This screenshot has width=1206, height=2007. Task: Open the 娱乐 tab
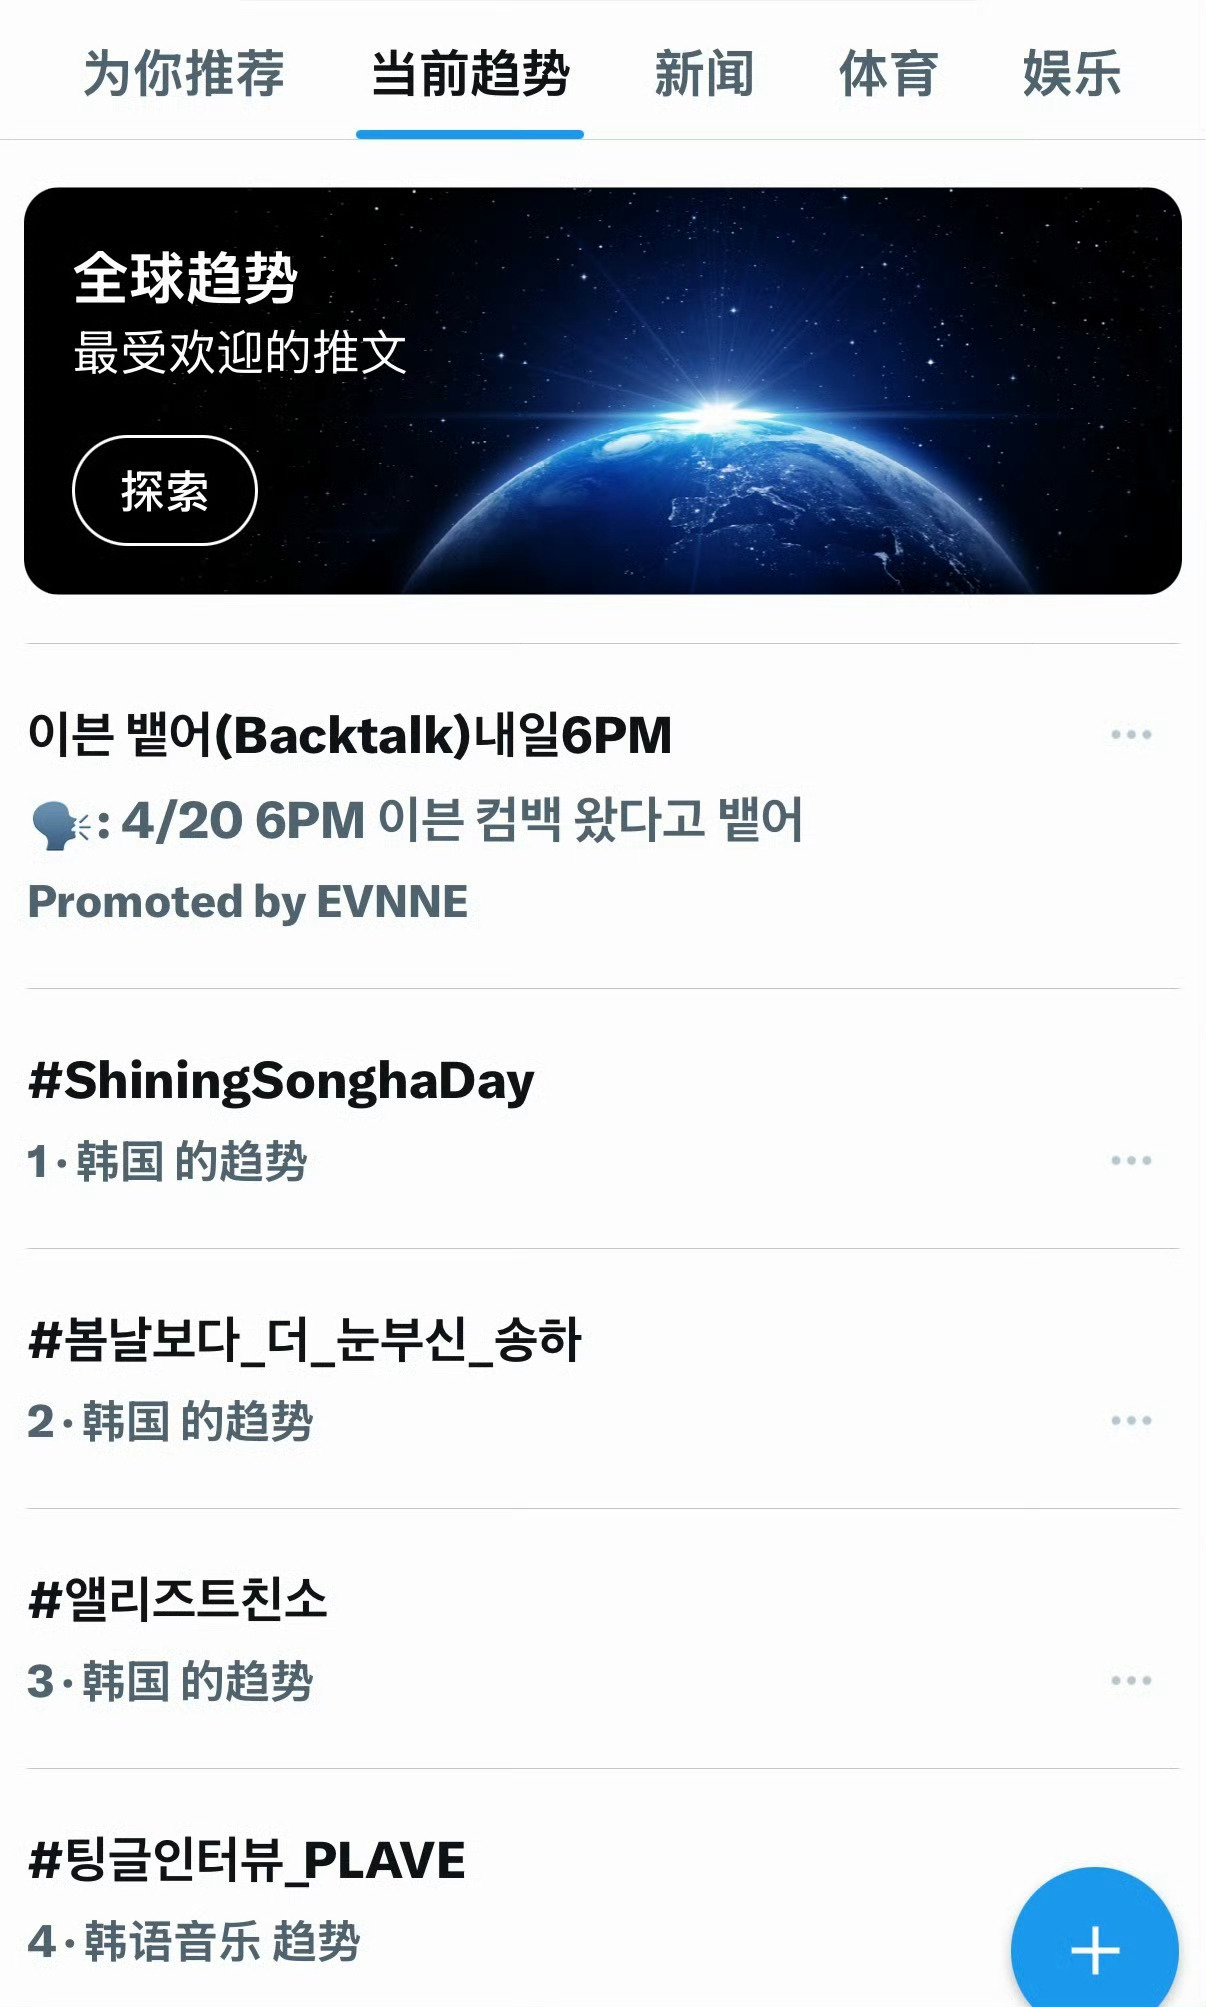click(1072, 74)
